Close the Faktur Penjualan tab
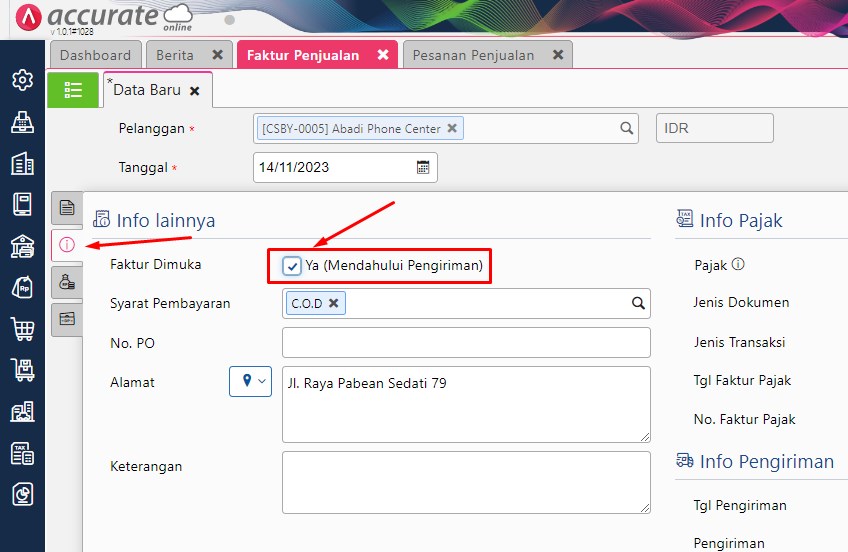848x552 pixels. click(x=383, y=55)
